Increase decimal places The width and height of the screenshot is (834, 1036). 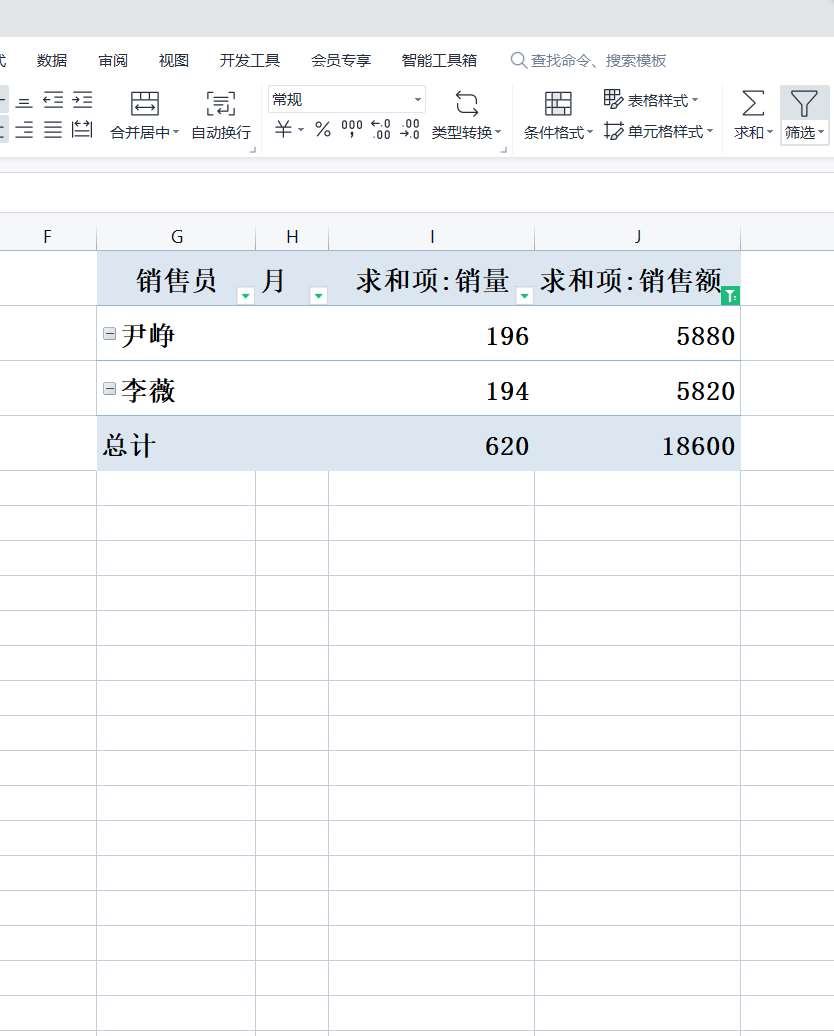pyautogui.click(x=381, y=129)
